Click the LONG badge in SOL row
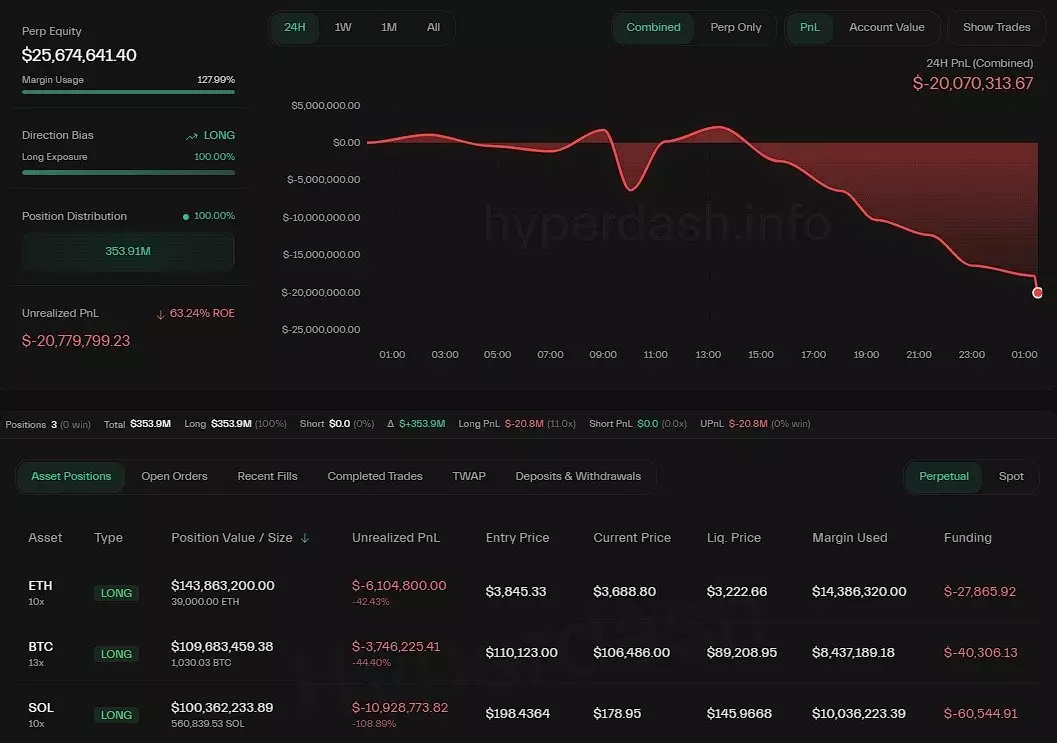This screenshot has height=743, width=1057. tap(116, 715)
